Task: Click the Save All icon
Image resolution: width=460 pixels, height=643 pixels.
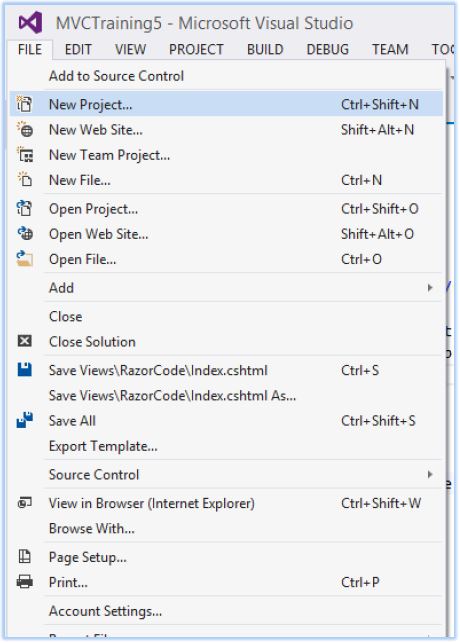Action: pyautogui.click(x=25, y=420)
